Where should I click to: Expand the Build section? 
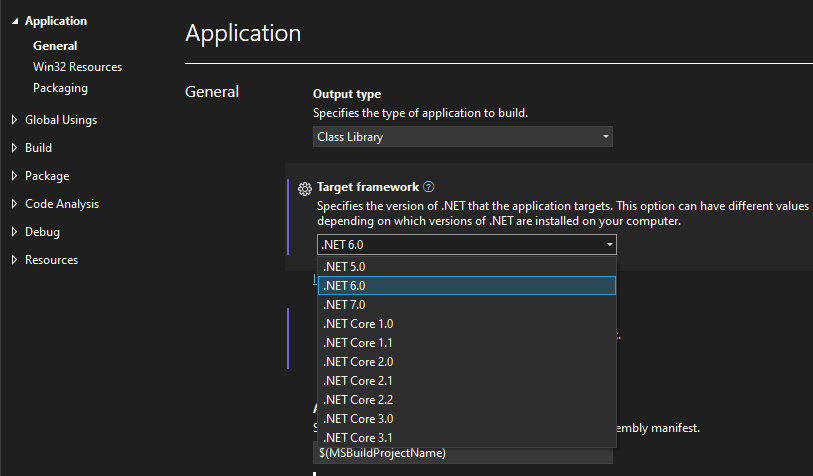pos(15,148)
